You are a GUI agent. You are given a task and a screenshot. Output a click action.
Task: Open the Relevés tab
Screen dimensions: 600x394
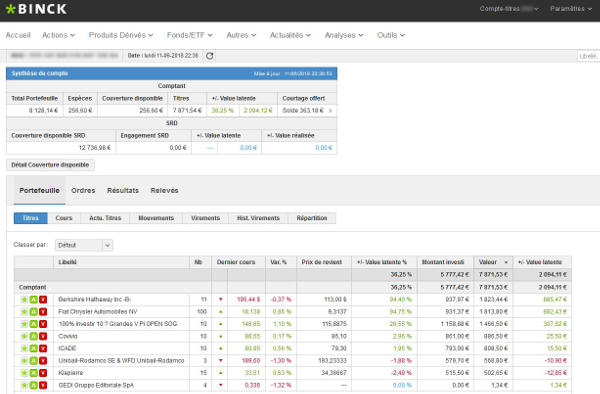coord(165,190)
